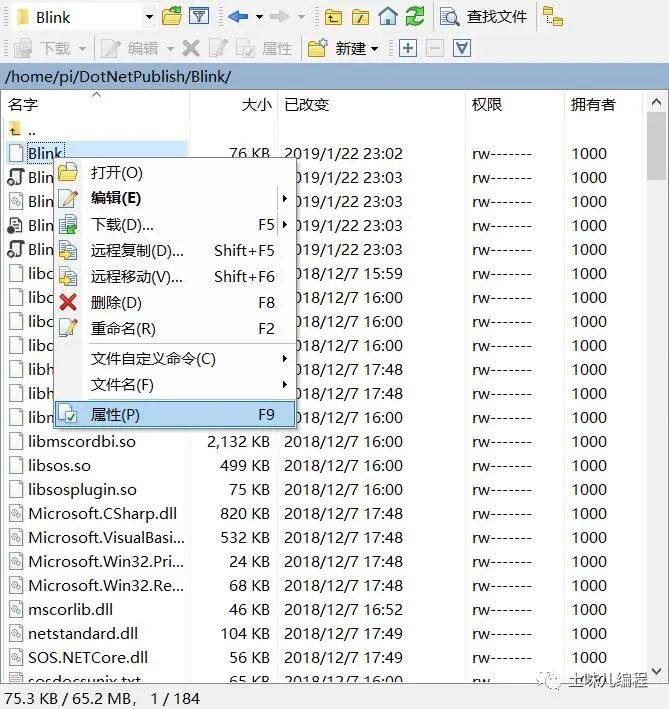Click the 新建 new button

pyautogui.click(x=337, y=48)
